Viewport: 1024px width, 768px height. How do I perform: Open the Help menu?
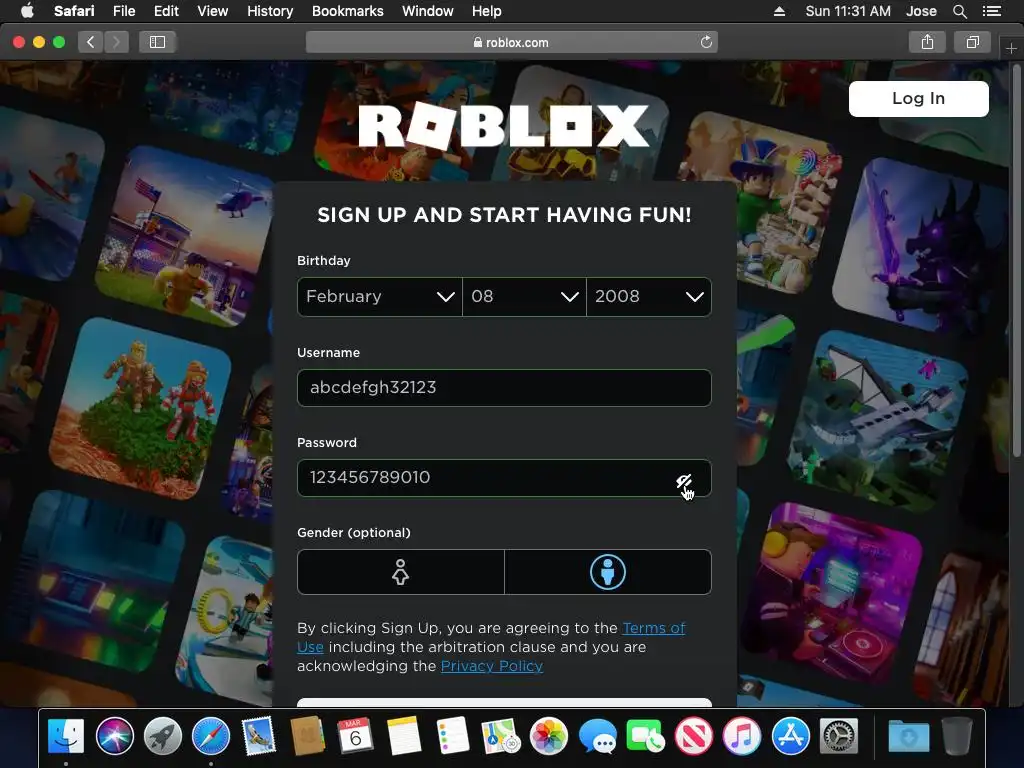pos(487,11)
